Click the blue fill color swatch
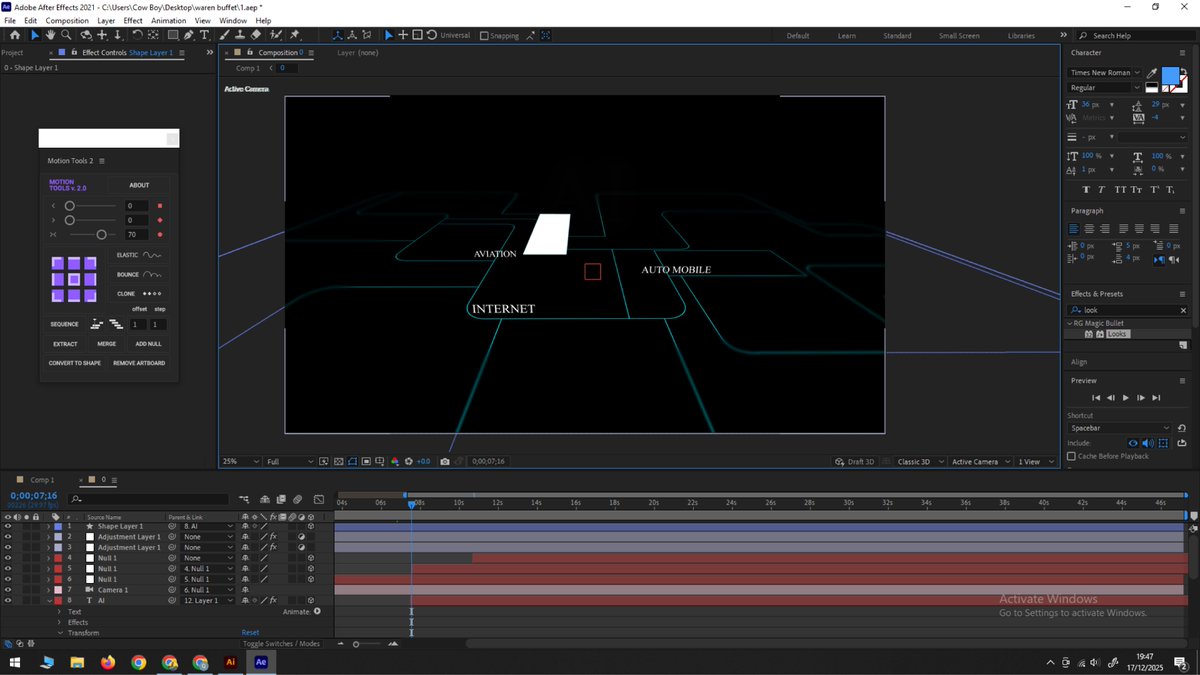This screenshot has width=1200, height=675. [x=1170, y=75]
